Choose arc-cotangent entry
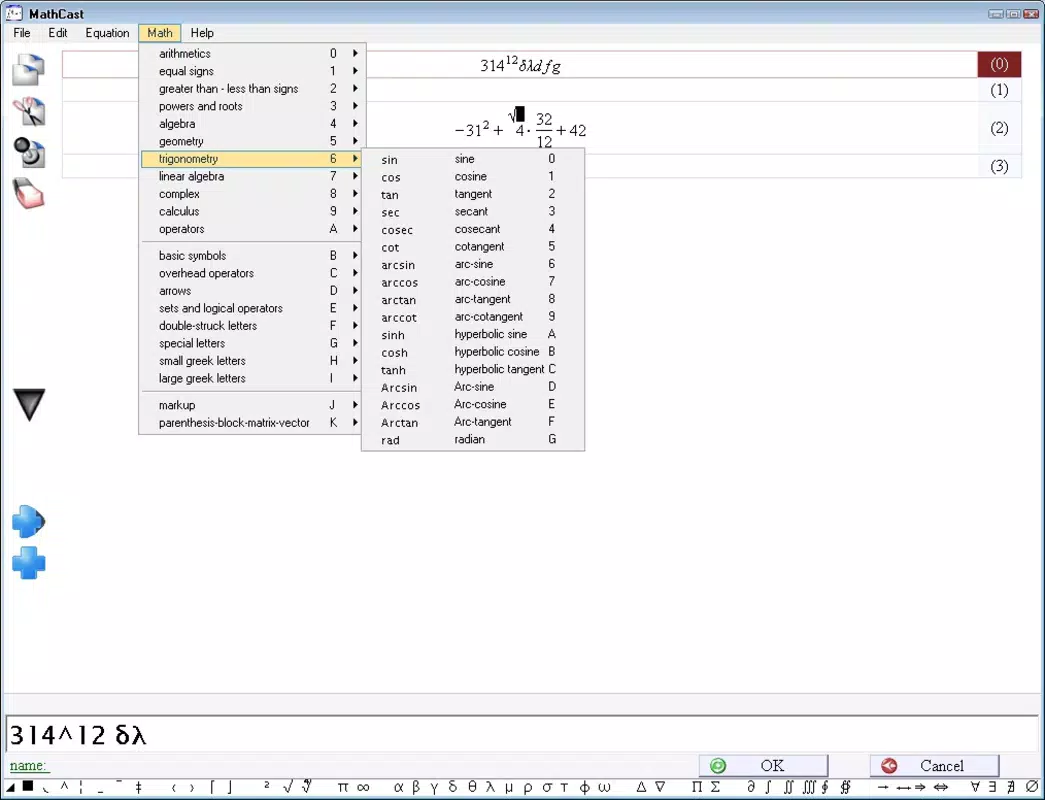1045x800 pixels. (x=473, y=317)
